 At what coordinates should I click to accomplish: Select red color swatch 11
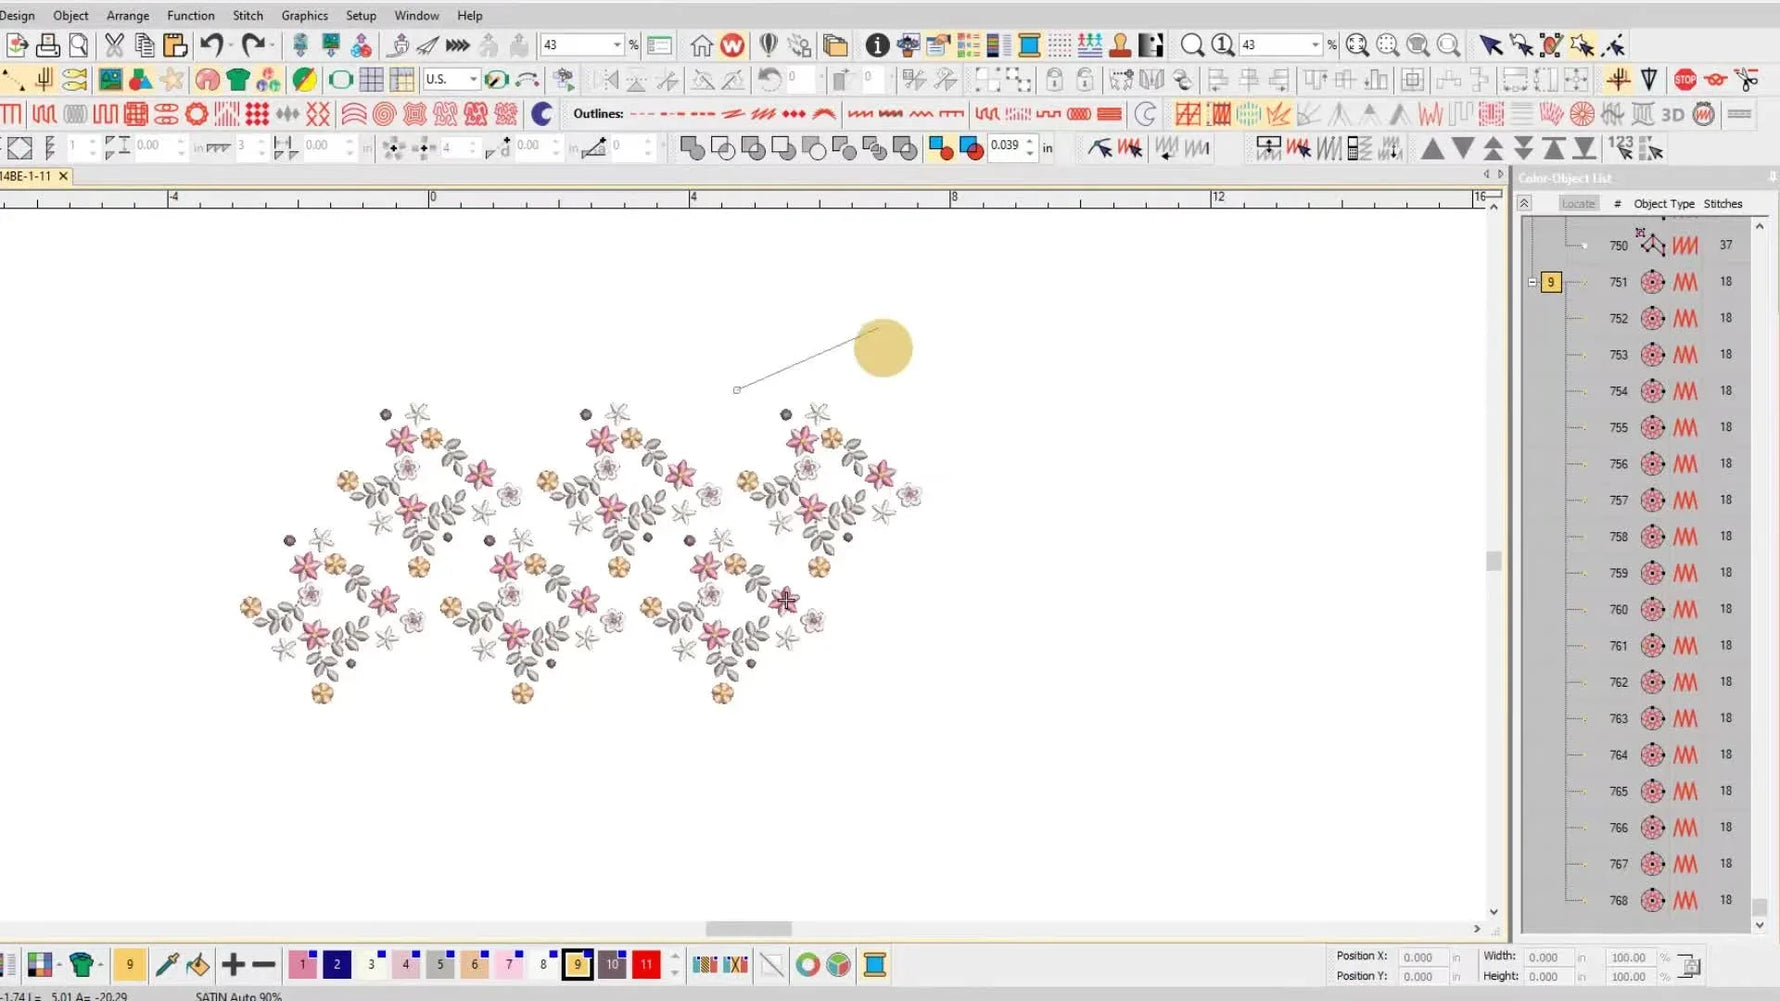(x=646, y=965)
